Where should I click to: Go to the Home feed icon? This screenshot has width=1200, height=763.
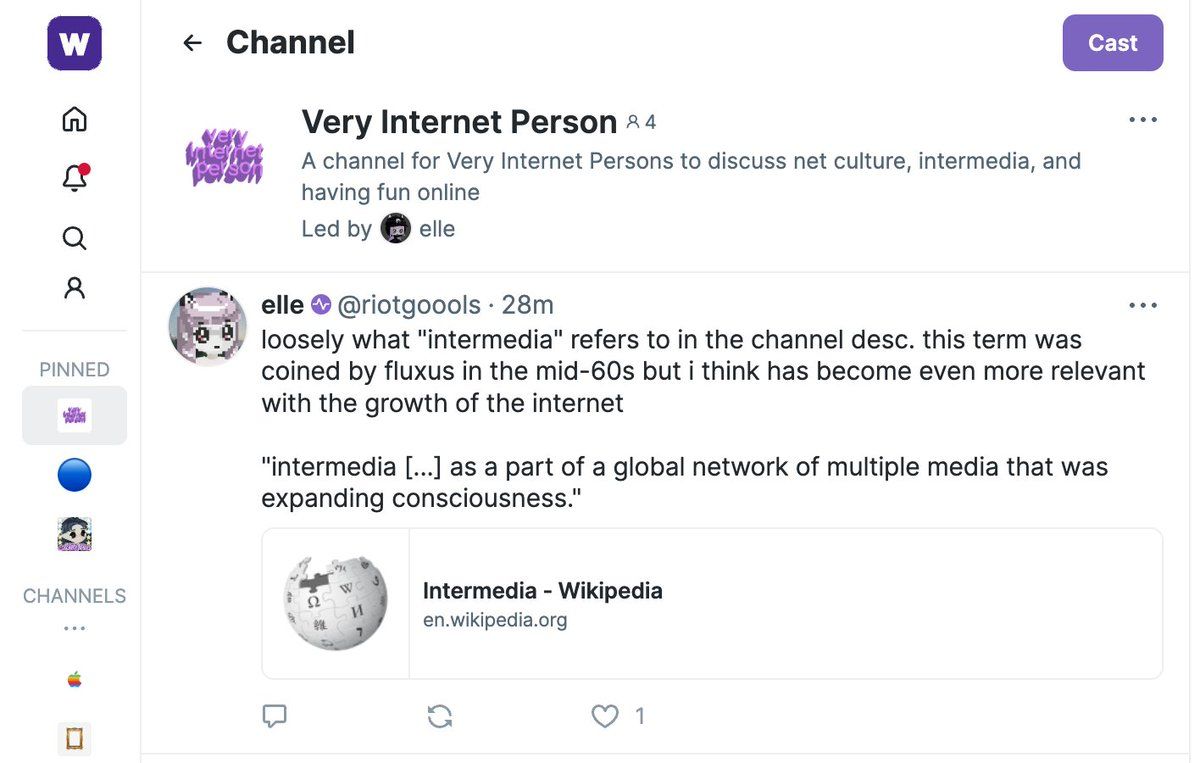[74, 119]
